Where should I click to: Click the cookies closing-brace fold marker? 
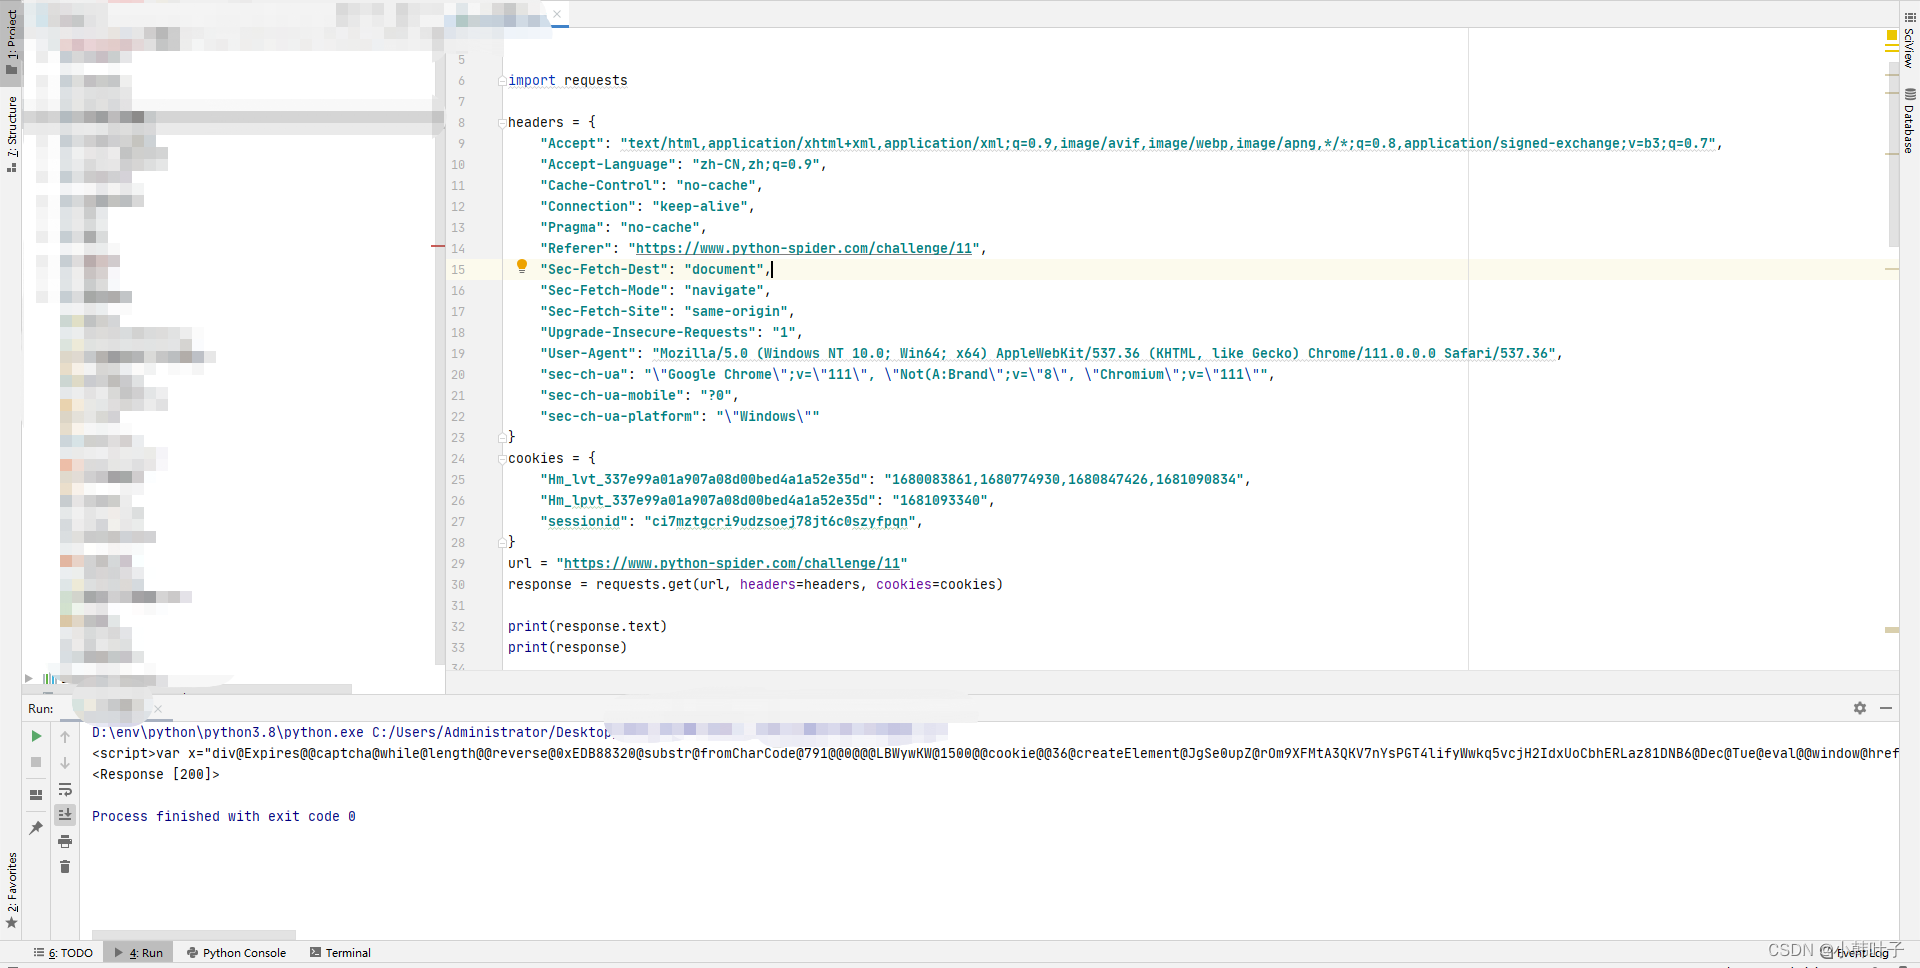point(502,542)
